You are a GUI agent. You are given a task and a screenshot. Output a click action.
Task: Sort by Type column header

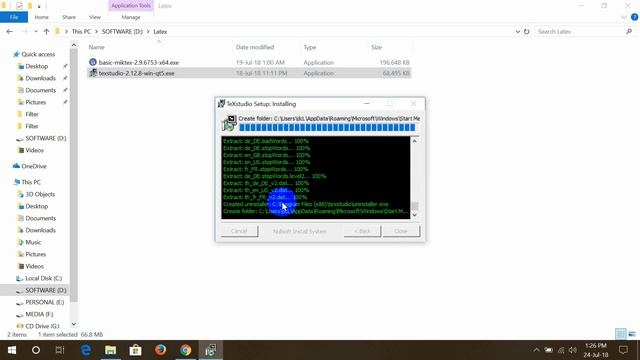click(x=309, y=47)
